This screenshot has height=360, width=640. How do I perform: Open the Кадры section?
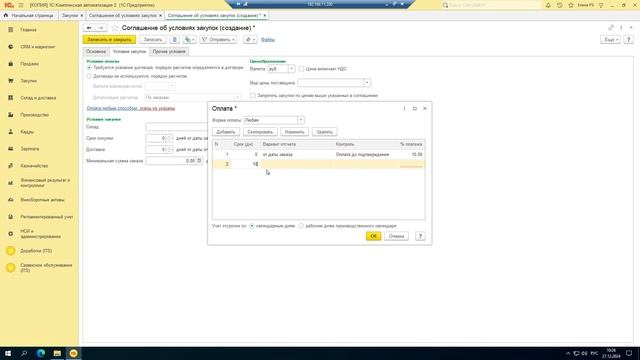click(27, 132)
